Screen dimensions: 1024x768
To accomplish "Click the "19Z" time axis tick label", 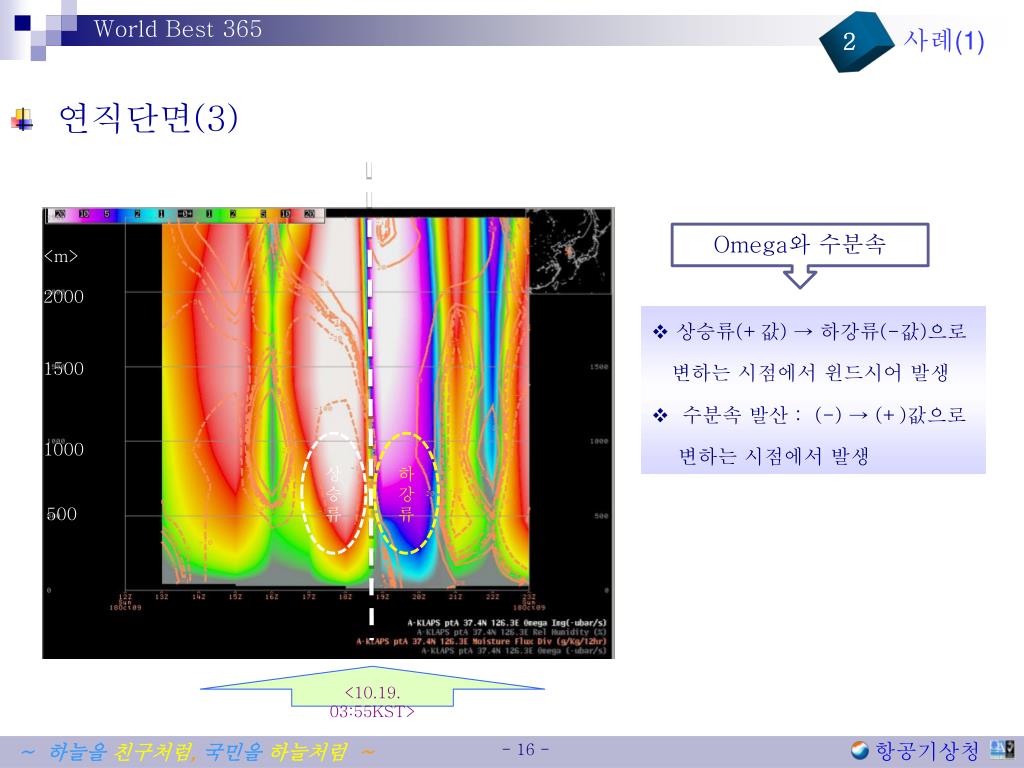I will (382, 596).
